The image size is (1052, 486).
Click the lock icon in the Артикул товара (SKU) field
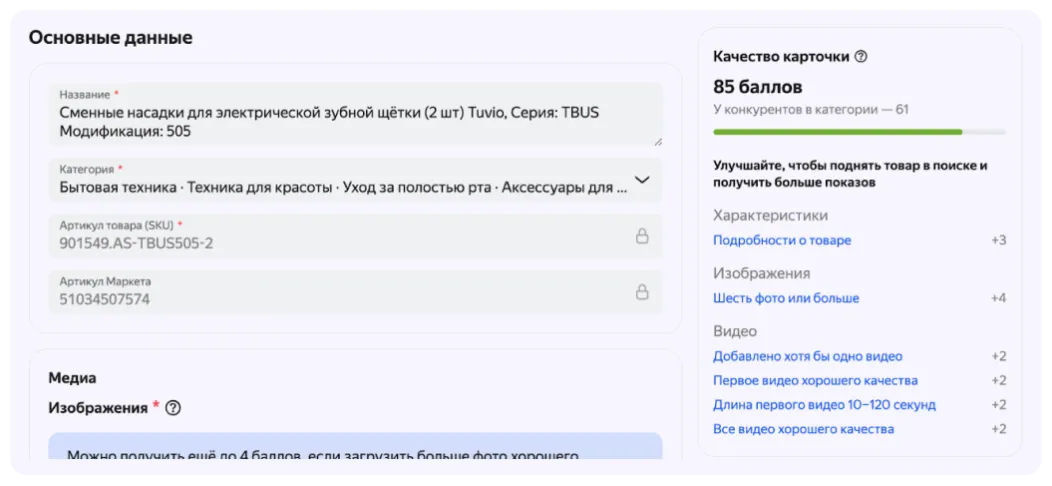[x=642, y=236]
